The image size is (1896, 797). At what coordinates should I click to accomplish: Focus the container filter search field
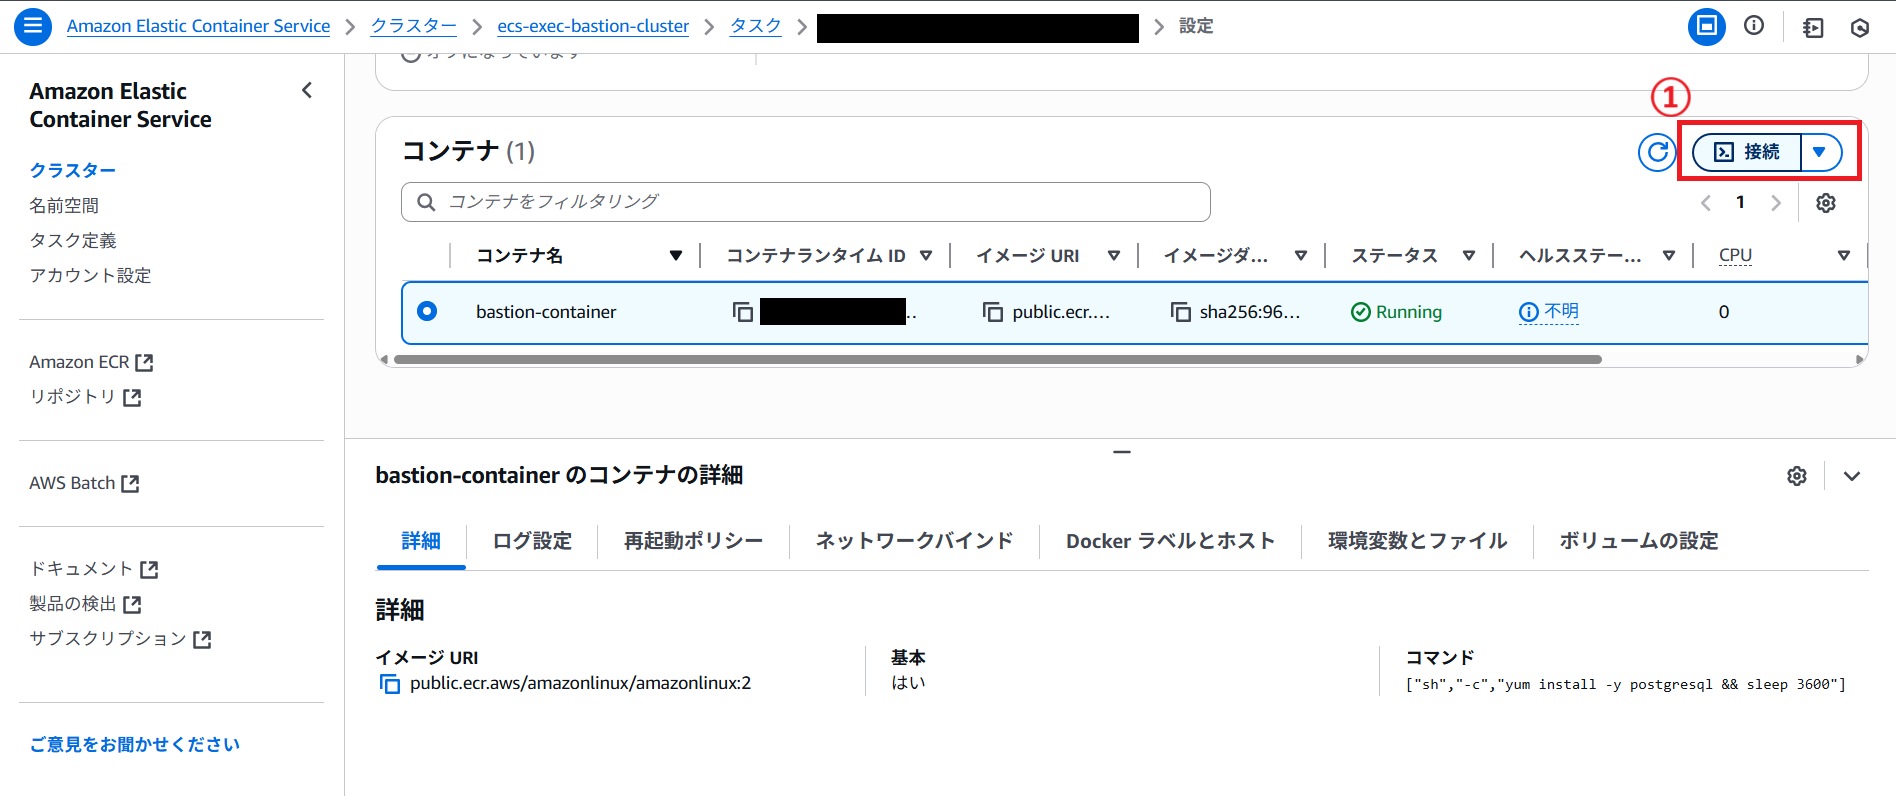pyautogui.click(x=806, y=202)
